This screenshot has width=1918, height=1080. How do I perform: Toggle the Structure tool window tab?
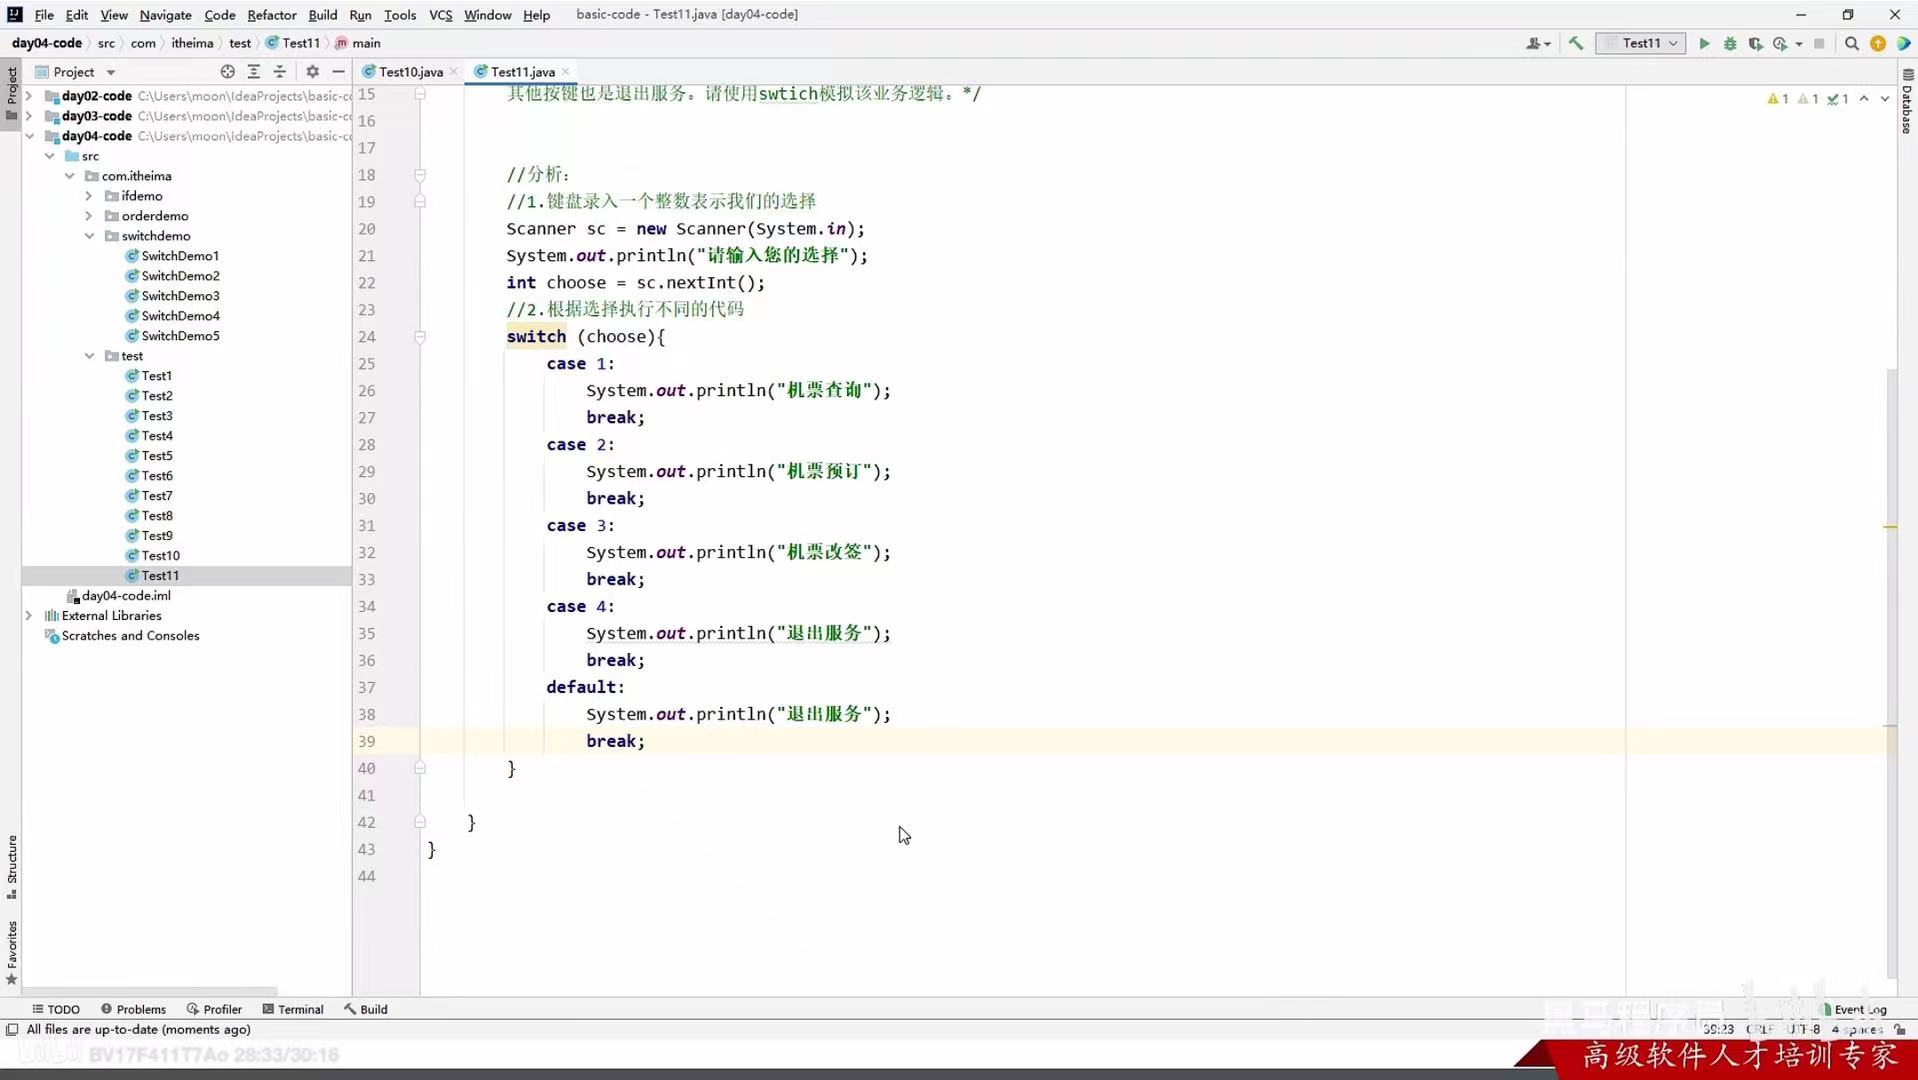[11, 868]
